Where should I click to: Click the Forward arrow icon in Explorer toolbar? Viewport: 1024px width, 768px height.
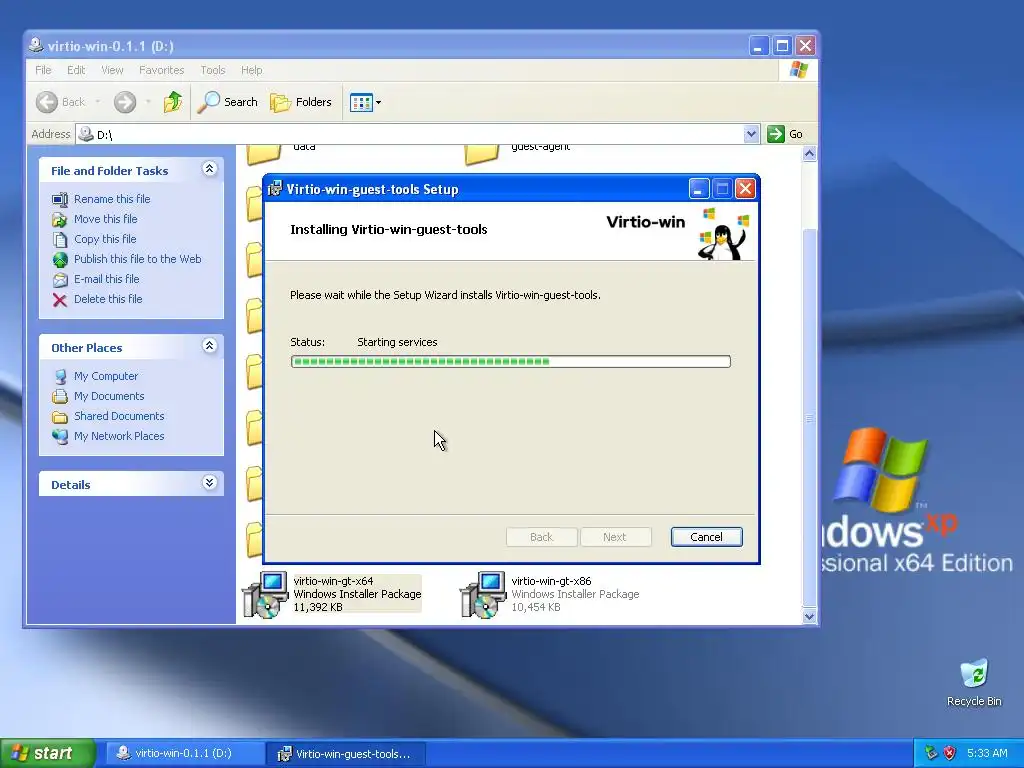click(125, 102)
